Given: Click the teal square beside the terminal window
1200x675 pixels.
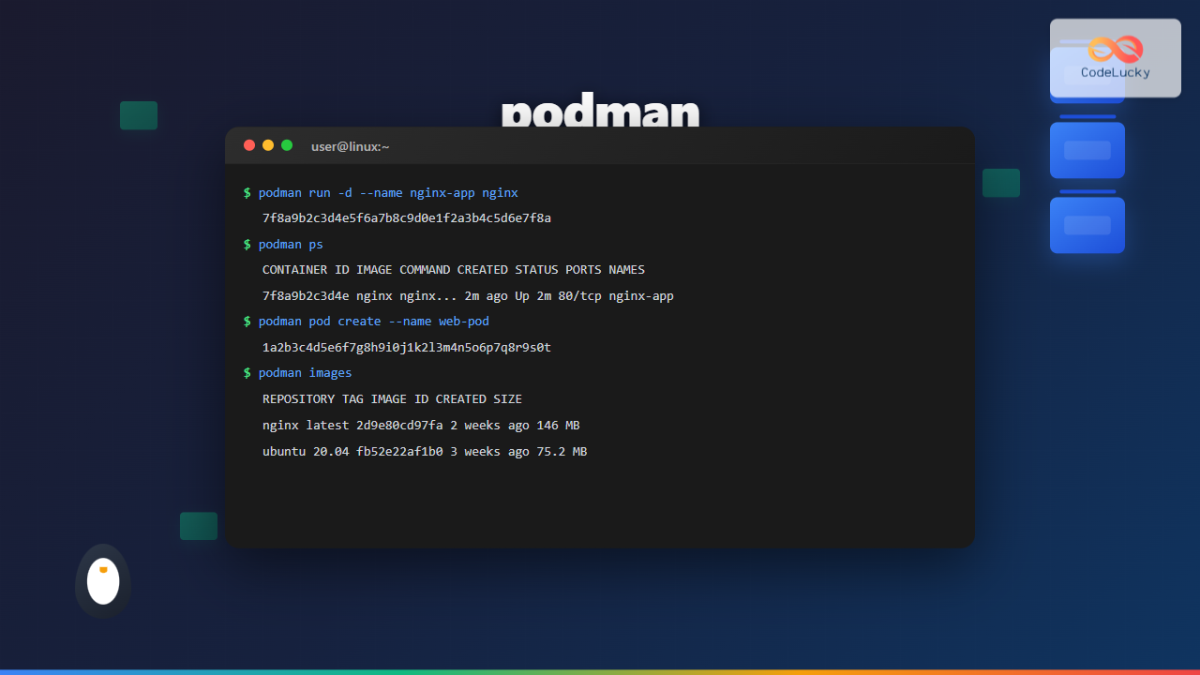Looking at the screenshot, I should tap(1001, 183).
